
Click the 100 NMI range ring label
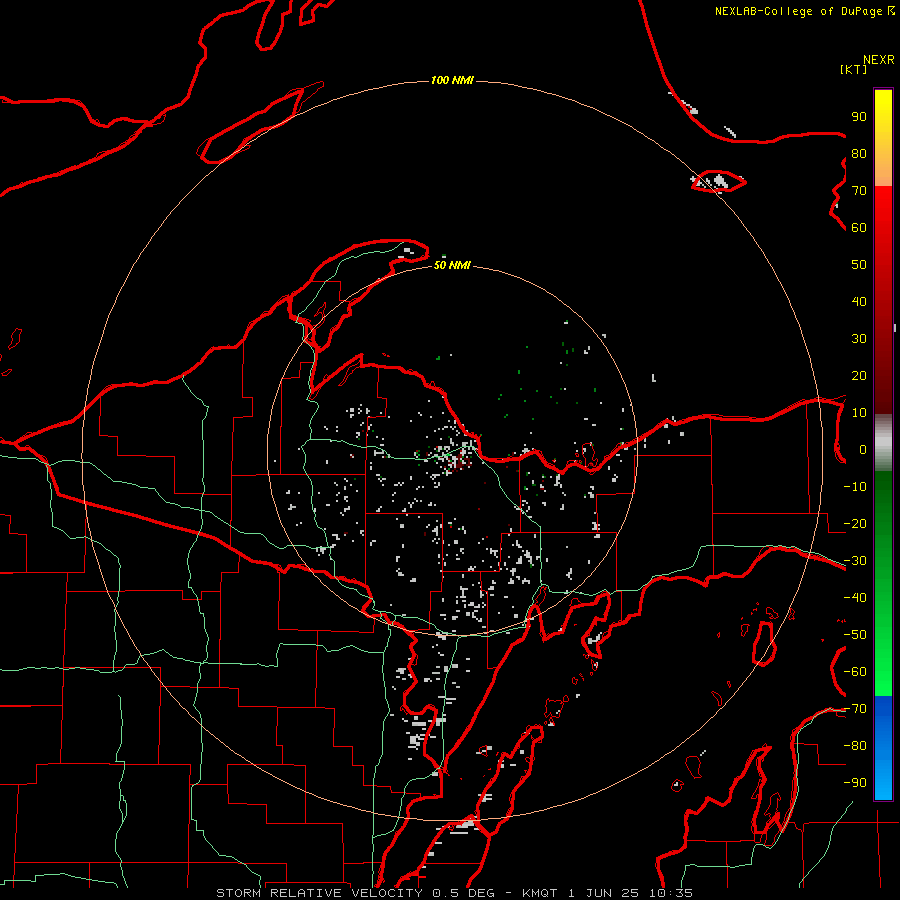click(452, 80)
